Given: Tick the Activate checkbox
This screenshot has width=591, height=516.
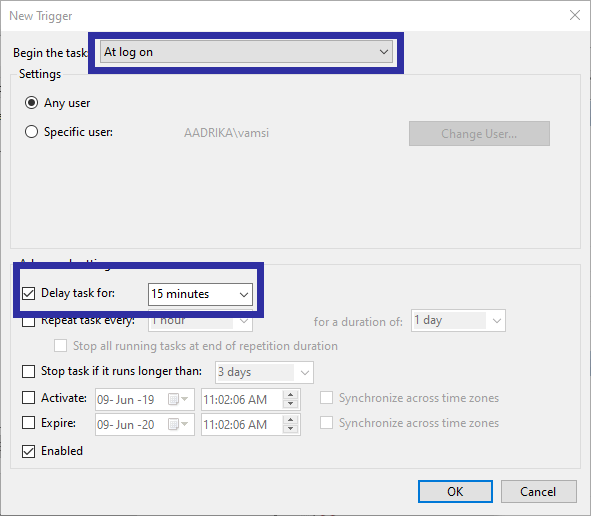Looking at the screenshot, I should coord(29,398).
